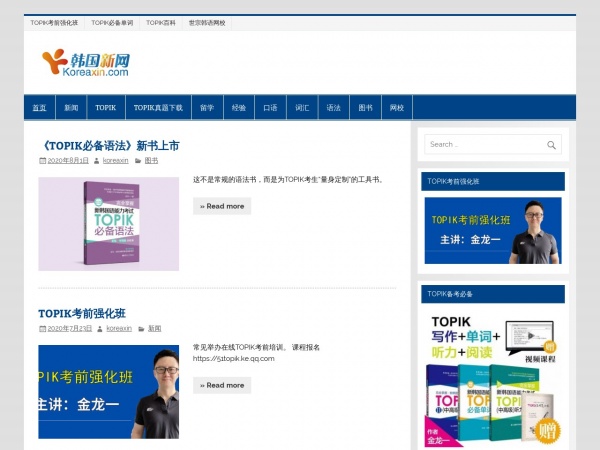Click author icon in 新书上市 post meta
Image resolution: width=600 pixels, height=450 pixels.
pos(97,161)
